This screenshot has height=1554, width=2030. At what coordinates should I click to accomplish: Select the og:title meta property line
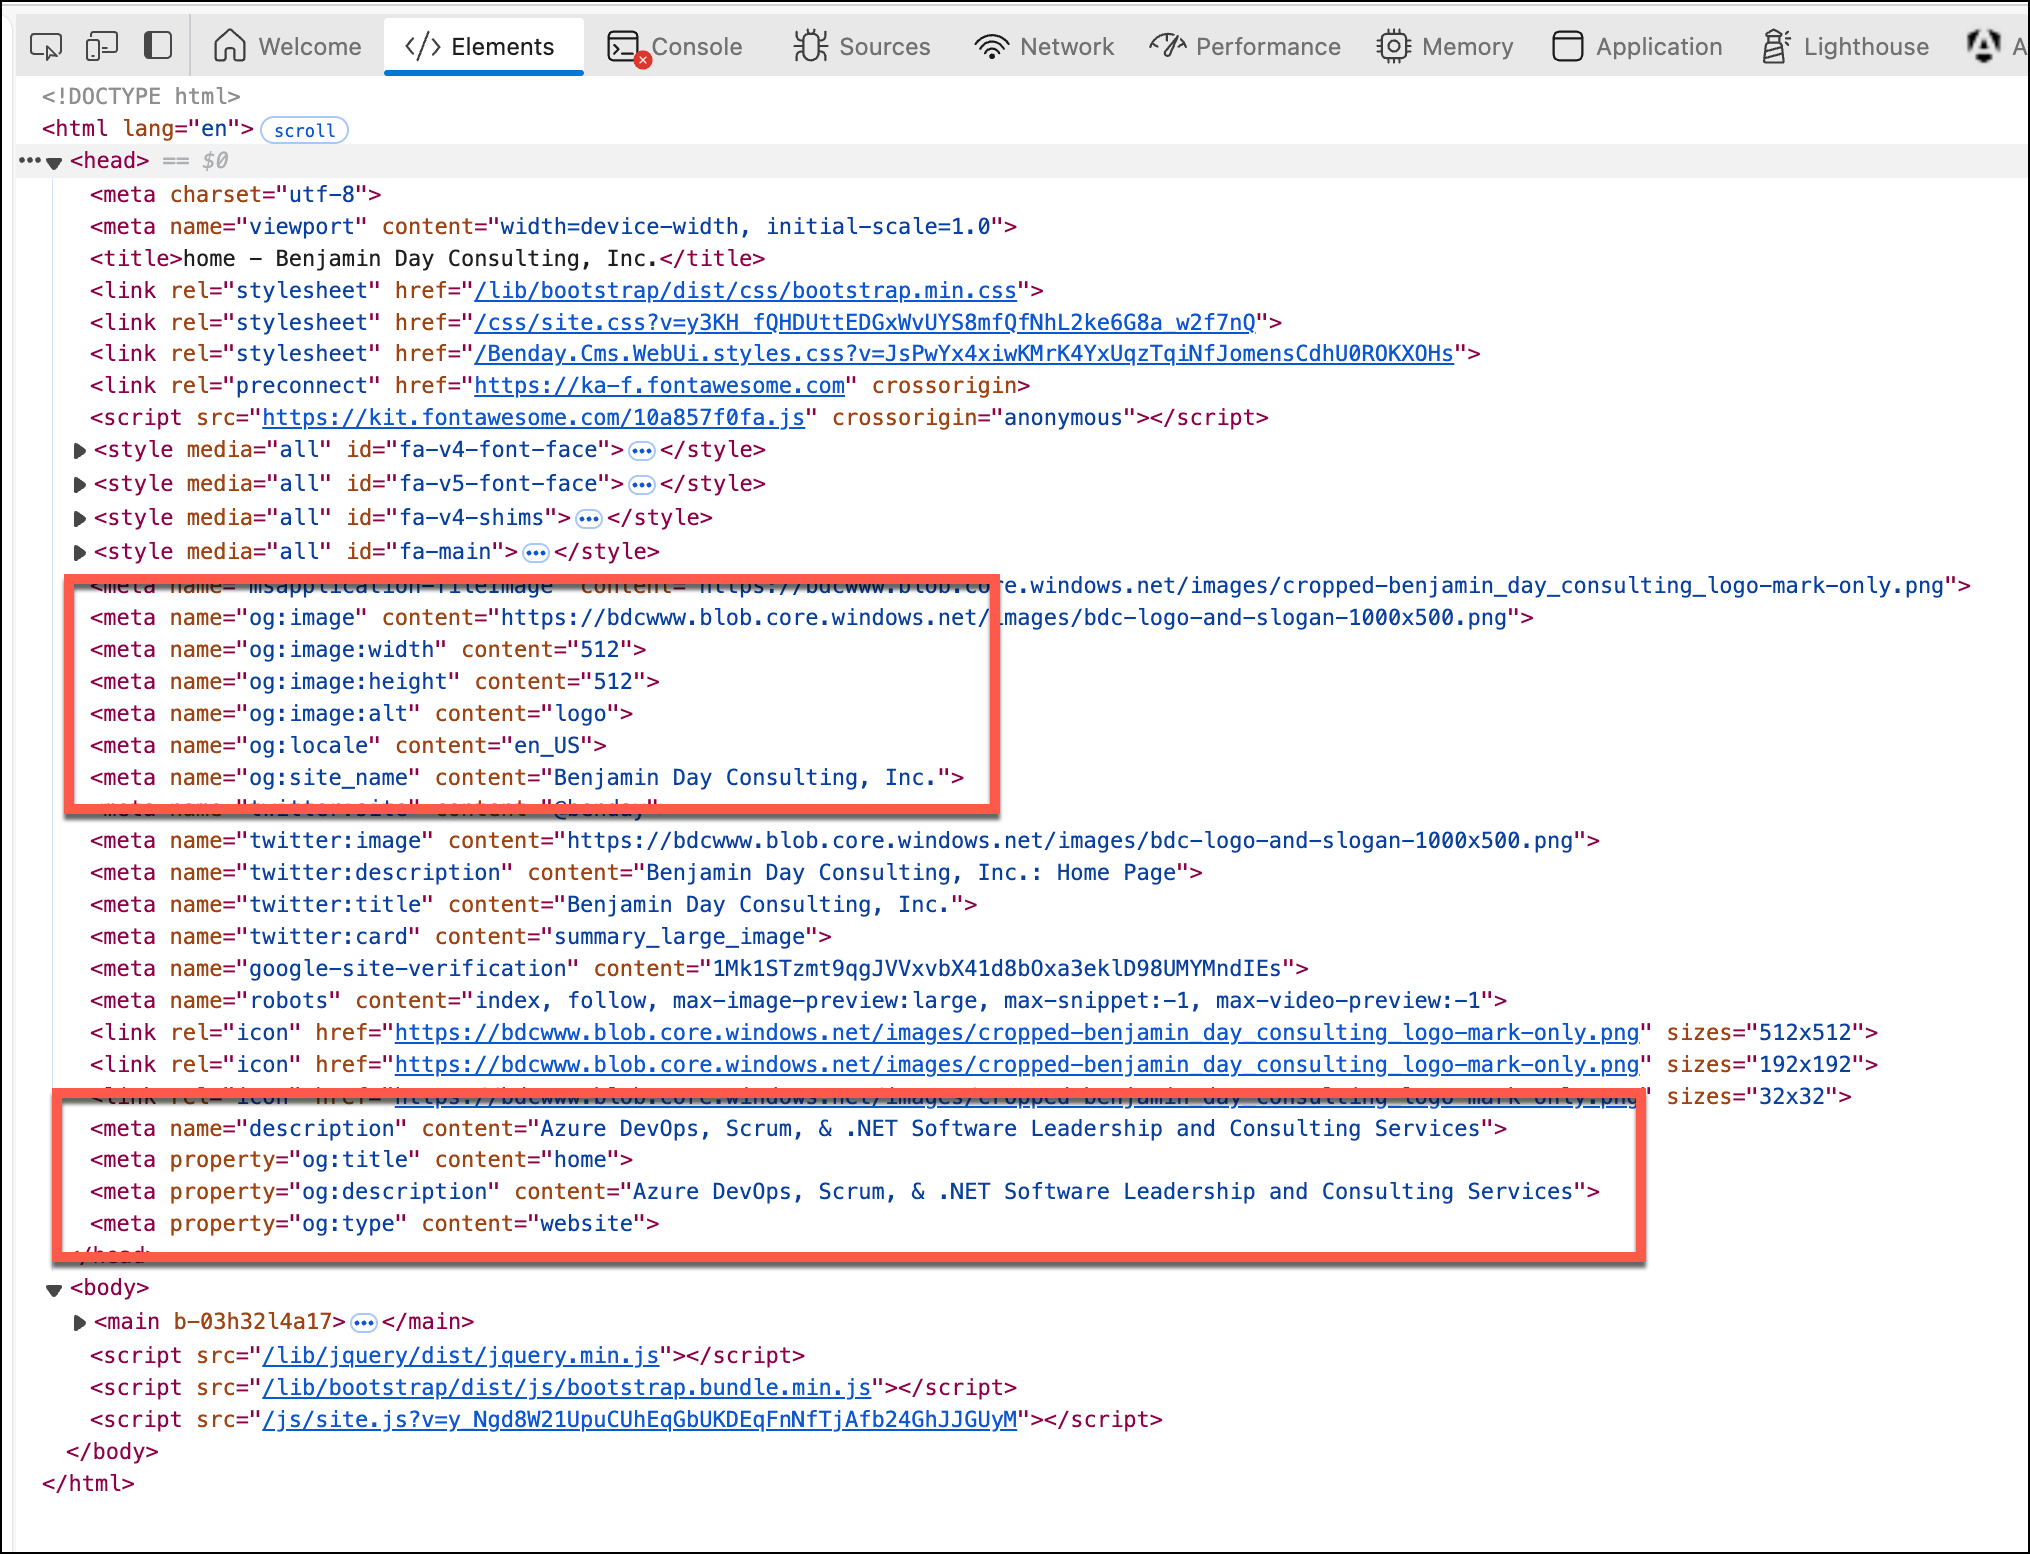(x=362, y=1159)
